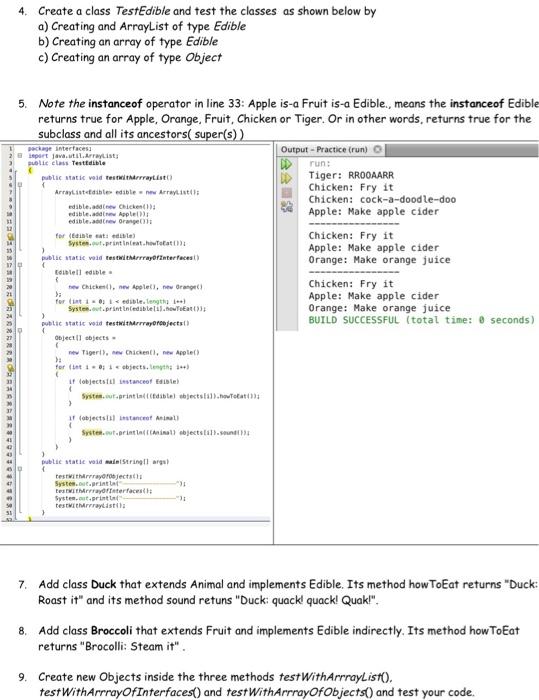539x700 pixels.
Task: Click the red Stop square in Output sidebar
Action: 286,193
